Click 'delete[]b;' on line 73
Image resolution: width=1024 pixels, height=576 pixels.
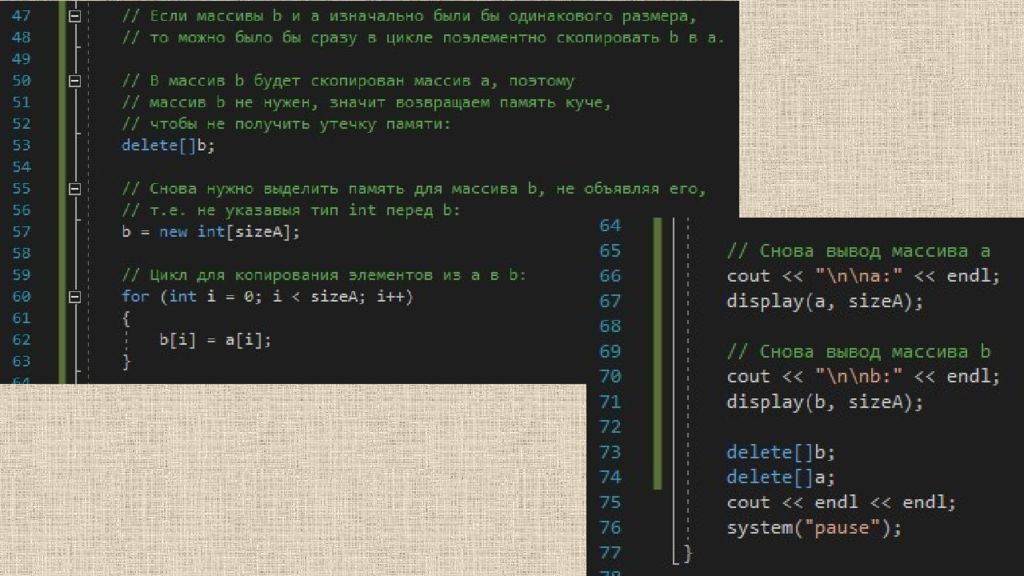(x=780, y=453)
